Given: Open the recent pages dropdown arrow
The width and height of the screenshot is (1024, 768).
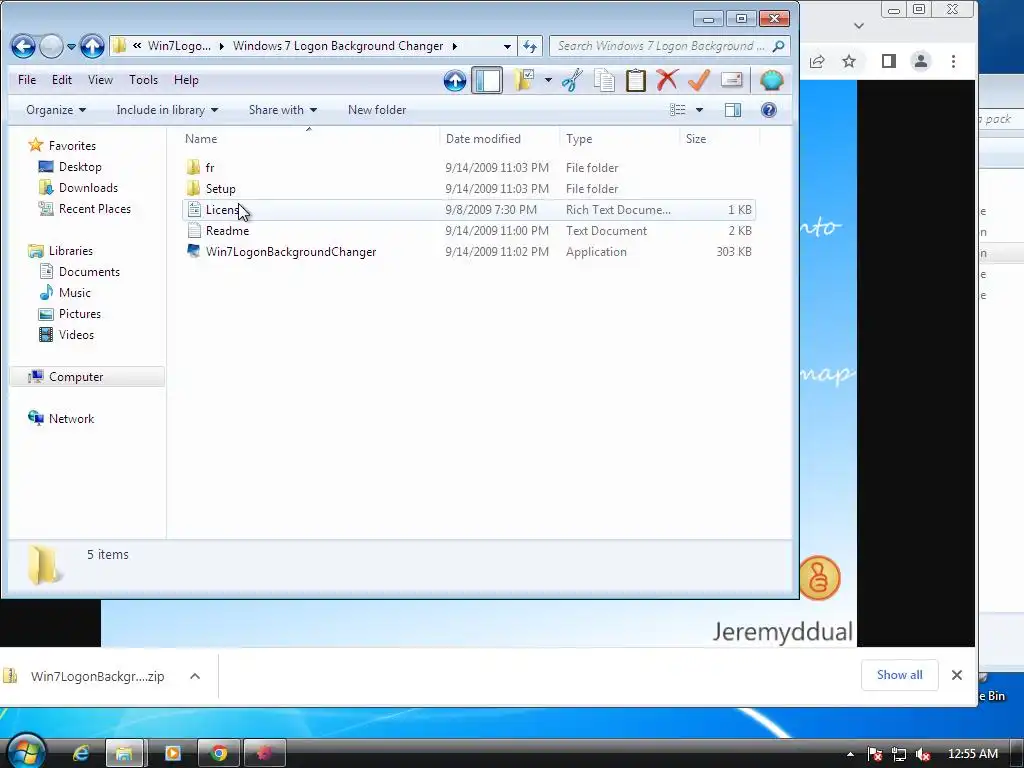Looking at the screenshot, I should [x=71, y=46].
